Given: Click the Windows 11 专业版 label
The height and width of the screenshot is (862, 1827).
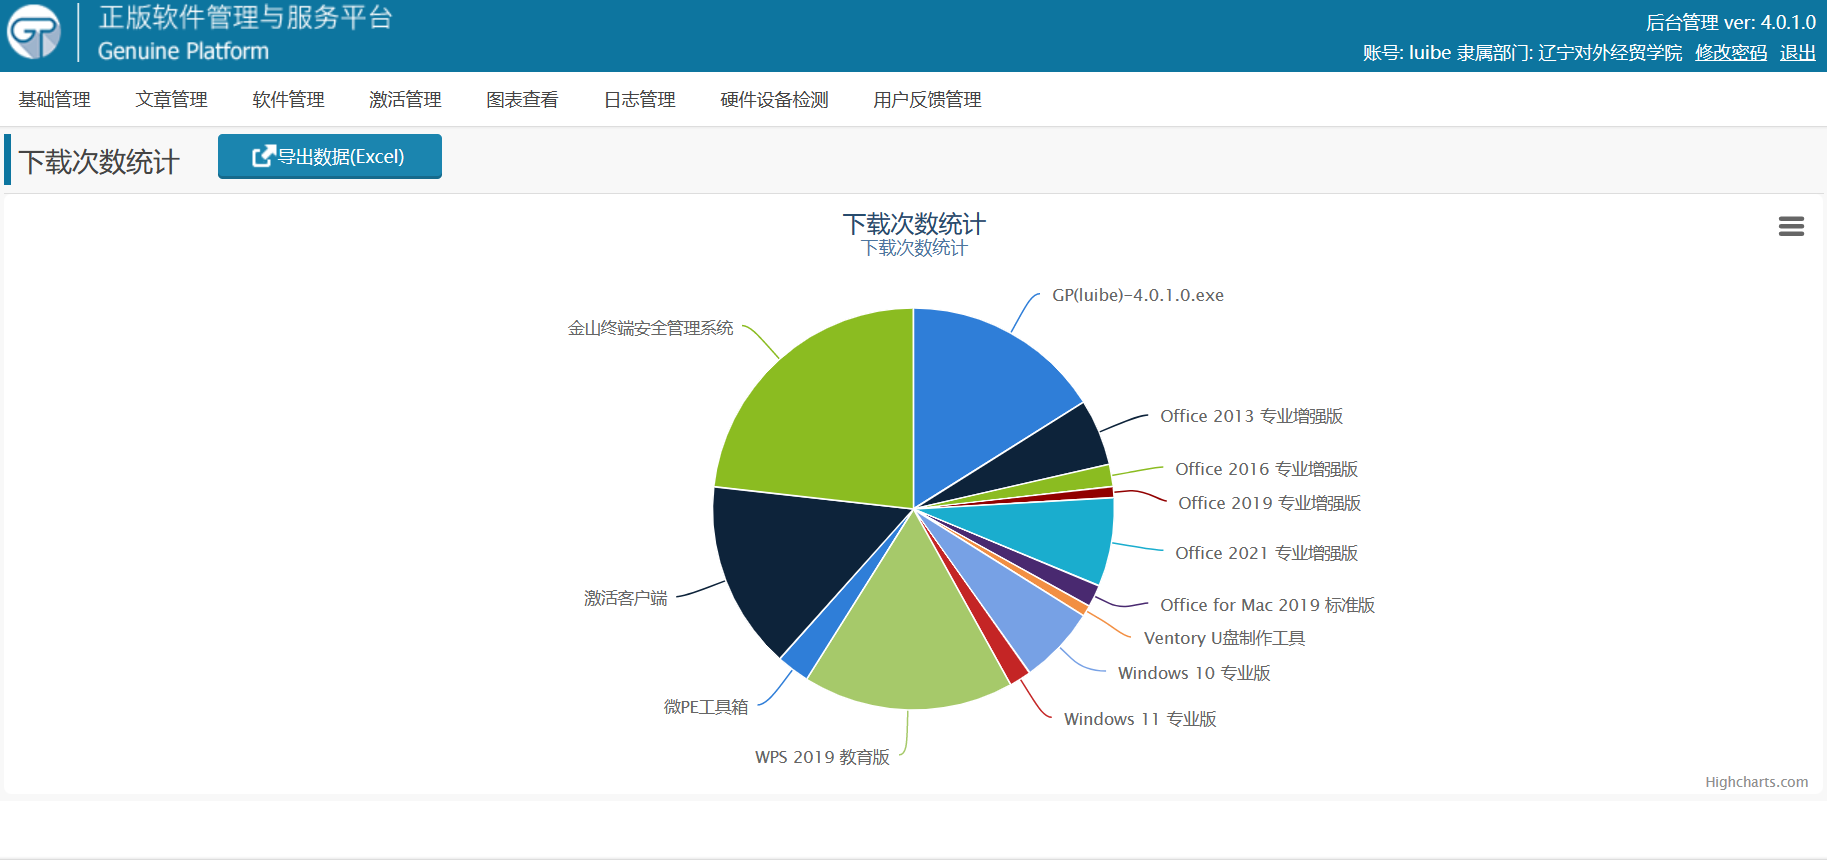Looking at the screenshot, I should [x=1140, y=719].
